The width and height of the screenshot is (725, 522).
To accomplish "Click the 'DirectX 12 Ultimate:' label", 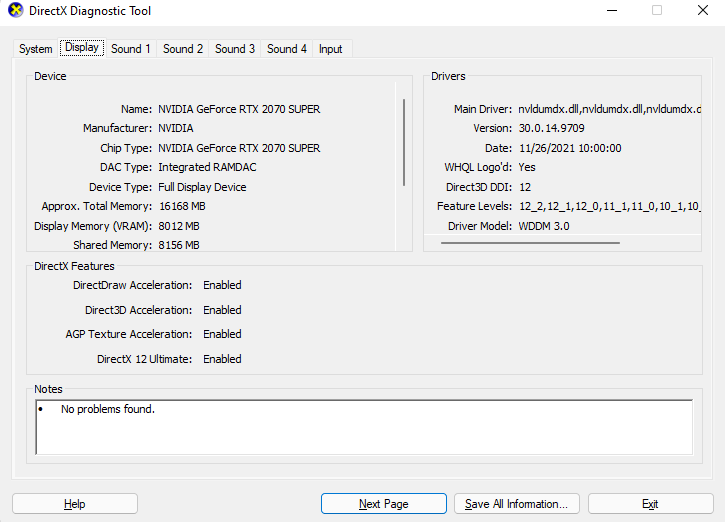I will 144,359.
